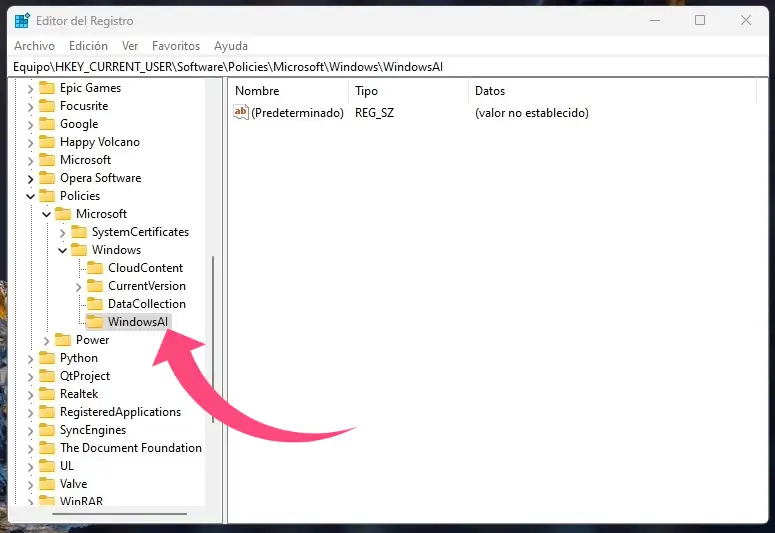The width and height of the screenshot is (775, 533).
Task: Expand the SystemCertificates key
Action: (62, 233)
